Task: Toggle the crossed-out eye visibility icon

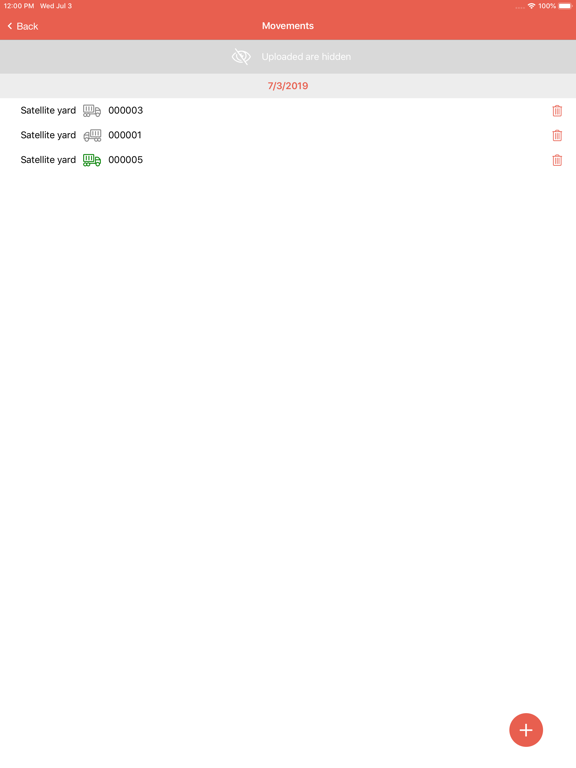Action: [x=241, y=57]
